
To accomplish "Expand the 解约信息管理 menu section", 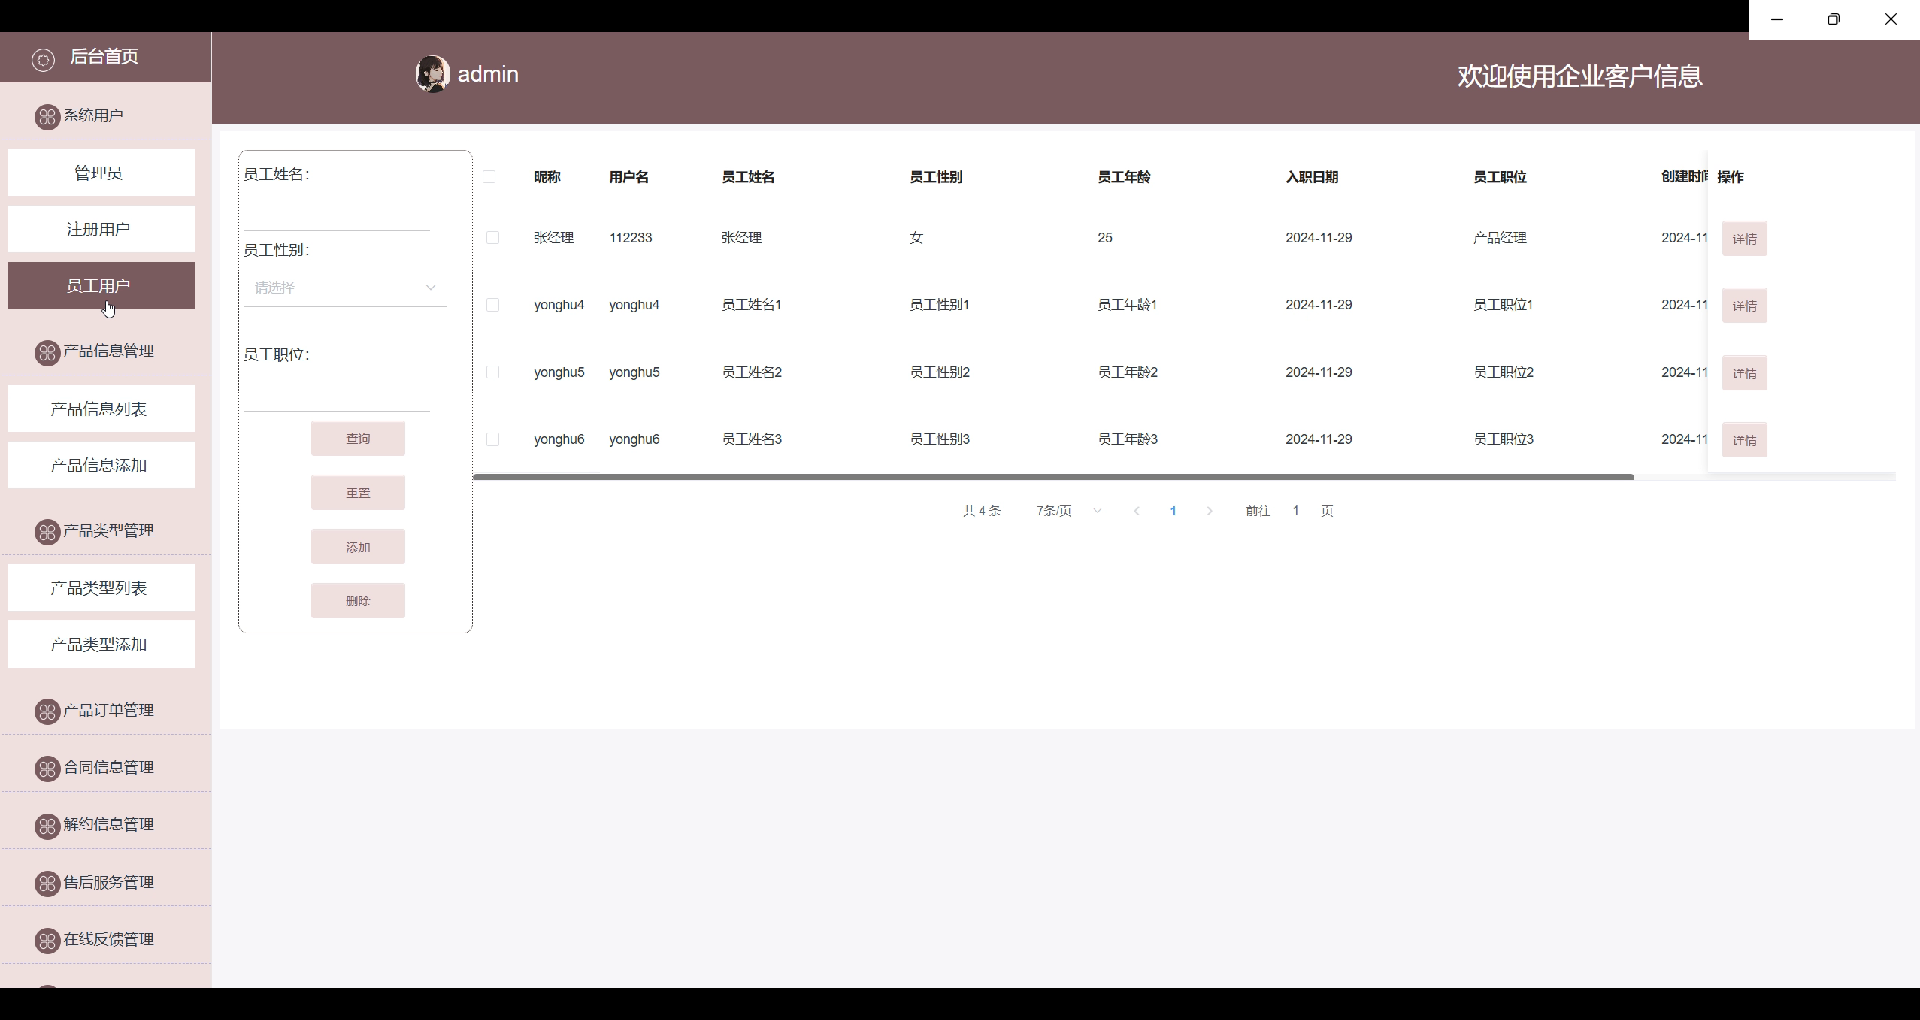I will (x=105, y=824).
